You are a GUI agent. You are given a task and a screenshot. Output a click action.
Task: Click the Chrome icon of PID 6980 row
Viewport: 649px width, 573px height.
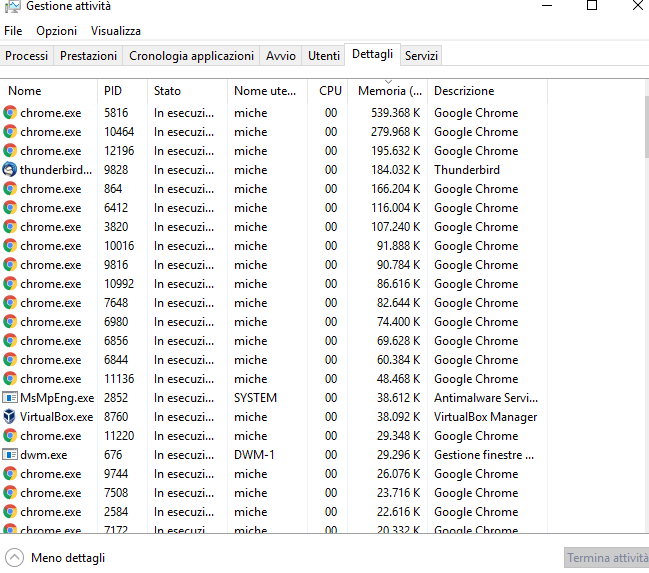10,322
